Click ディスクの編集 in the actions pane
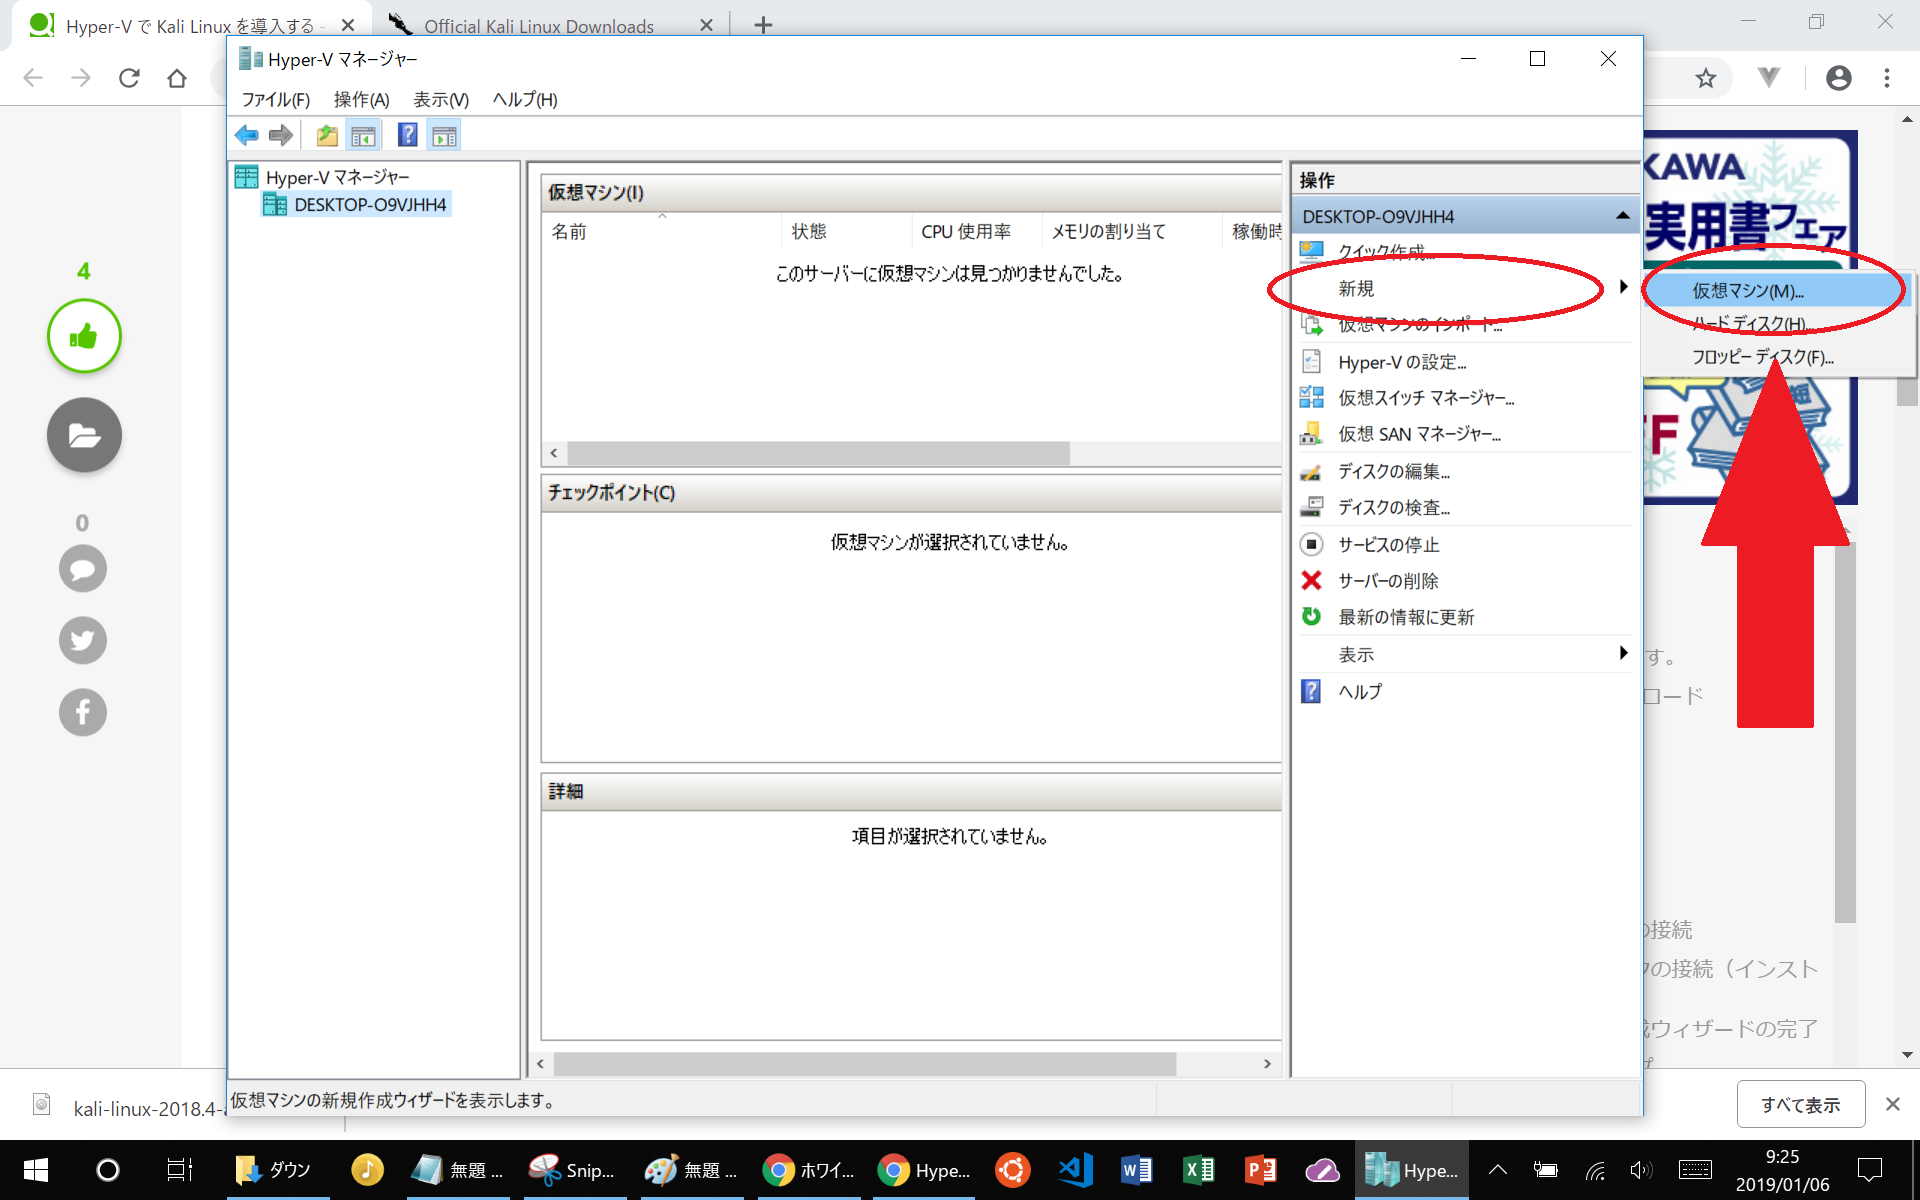The height and width of the screenshot is (1200, 1920). coord(1393,471)
